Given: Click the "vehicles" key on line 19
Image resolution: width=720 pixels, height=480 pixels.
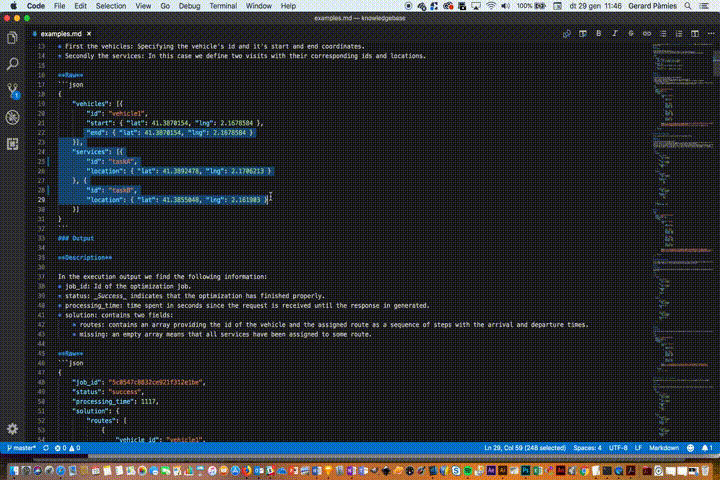Looking at the screenshot, I should click(x=90, y=104).
